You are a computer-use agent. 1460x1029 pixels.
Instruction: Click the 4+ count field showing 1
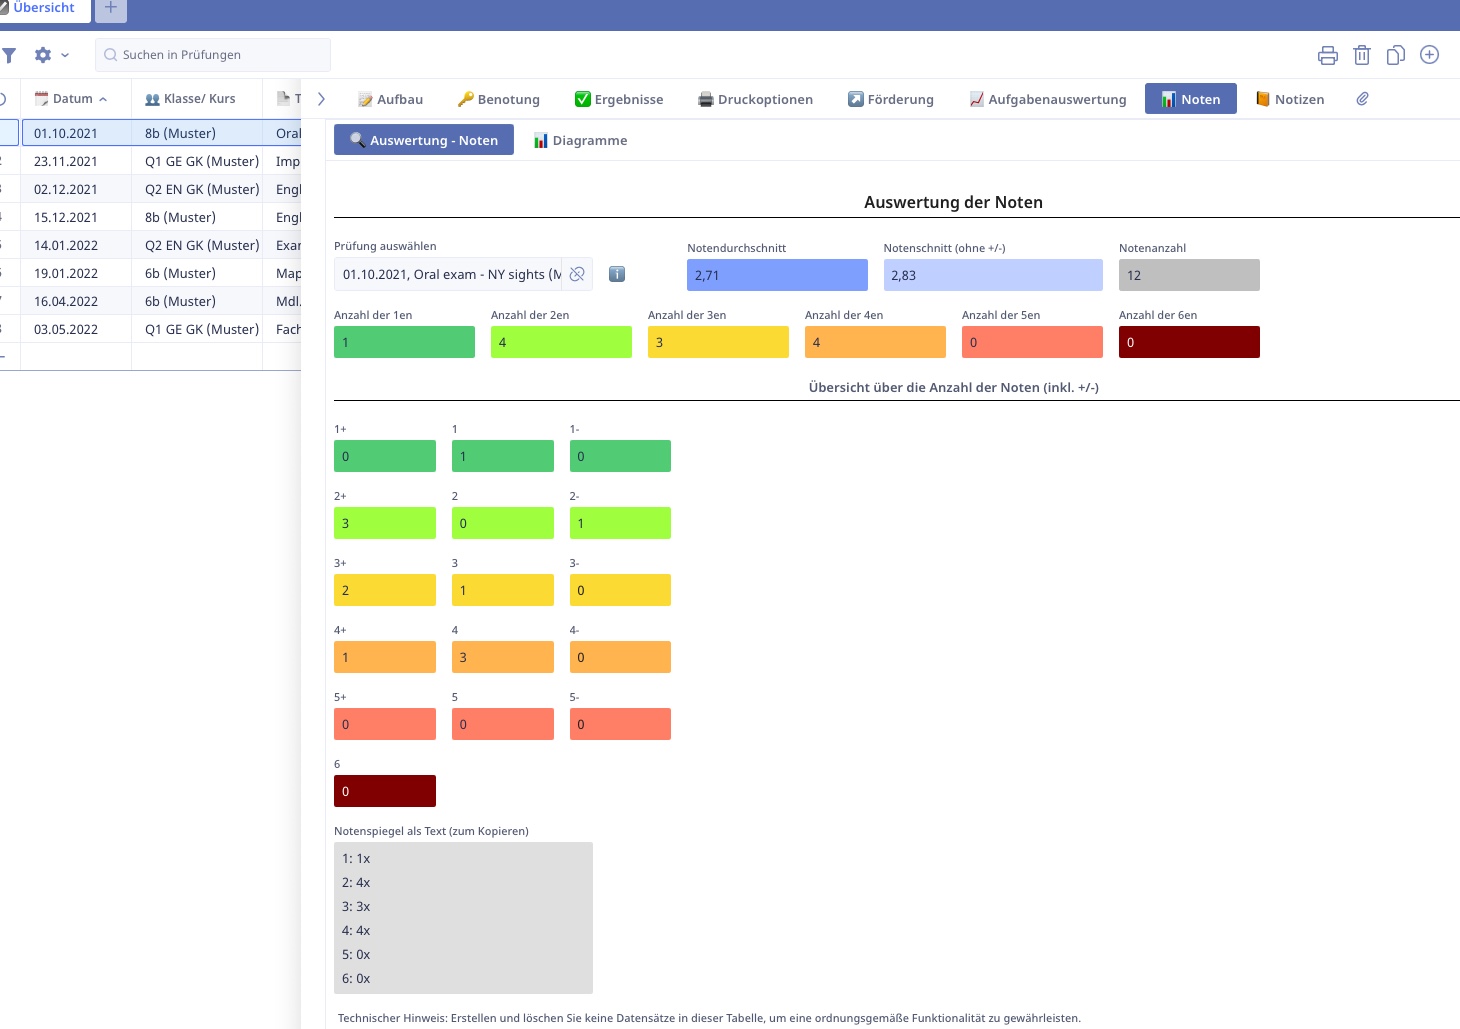[x=385, y=657]
